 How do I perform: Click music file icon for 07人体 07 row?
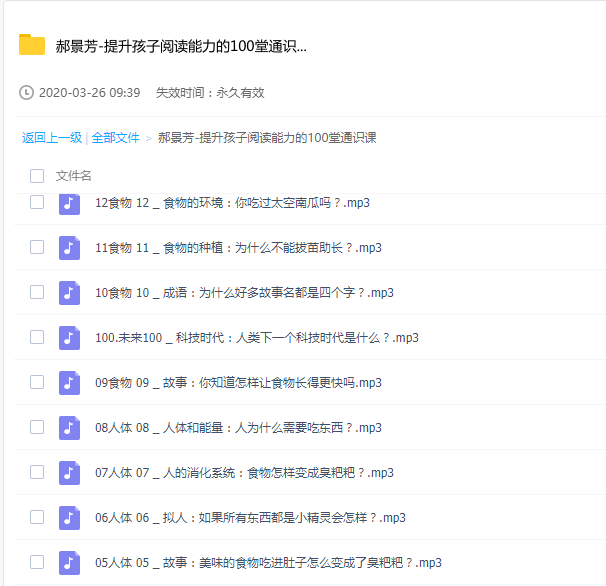pos(69,473)
